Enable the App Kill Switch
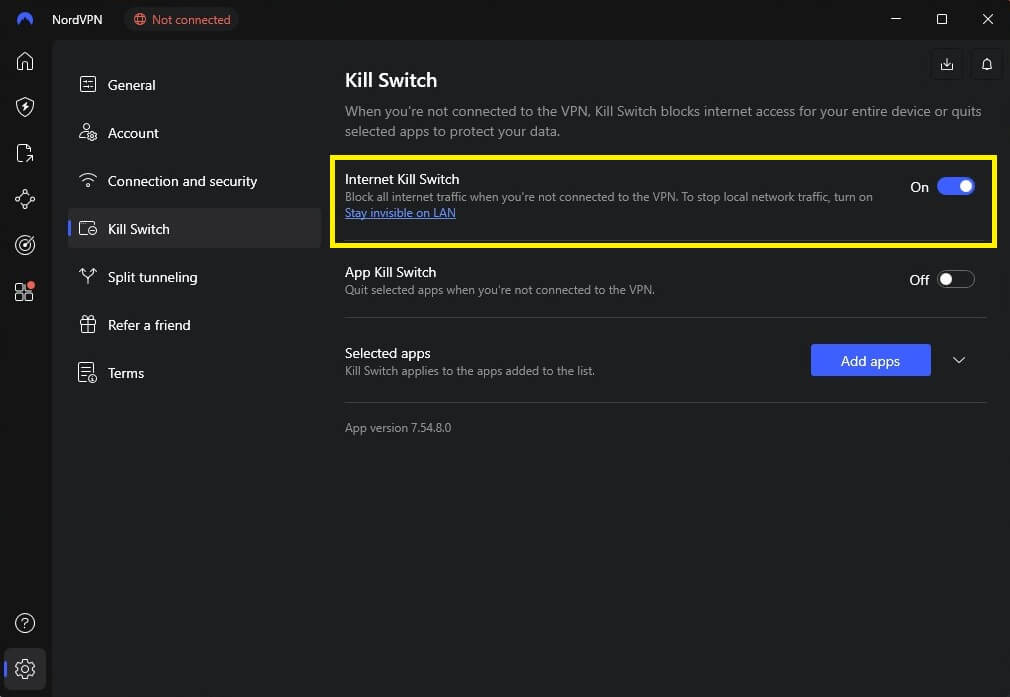Viewport: 1010px width, 697px height. coord(955,279)
